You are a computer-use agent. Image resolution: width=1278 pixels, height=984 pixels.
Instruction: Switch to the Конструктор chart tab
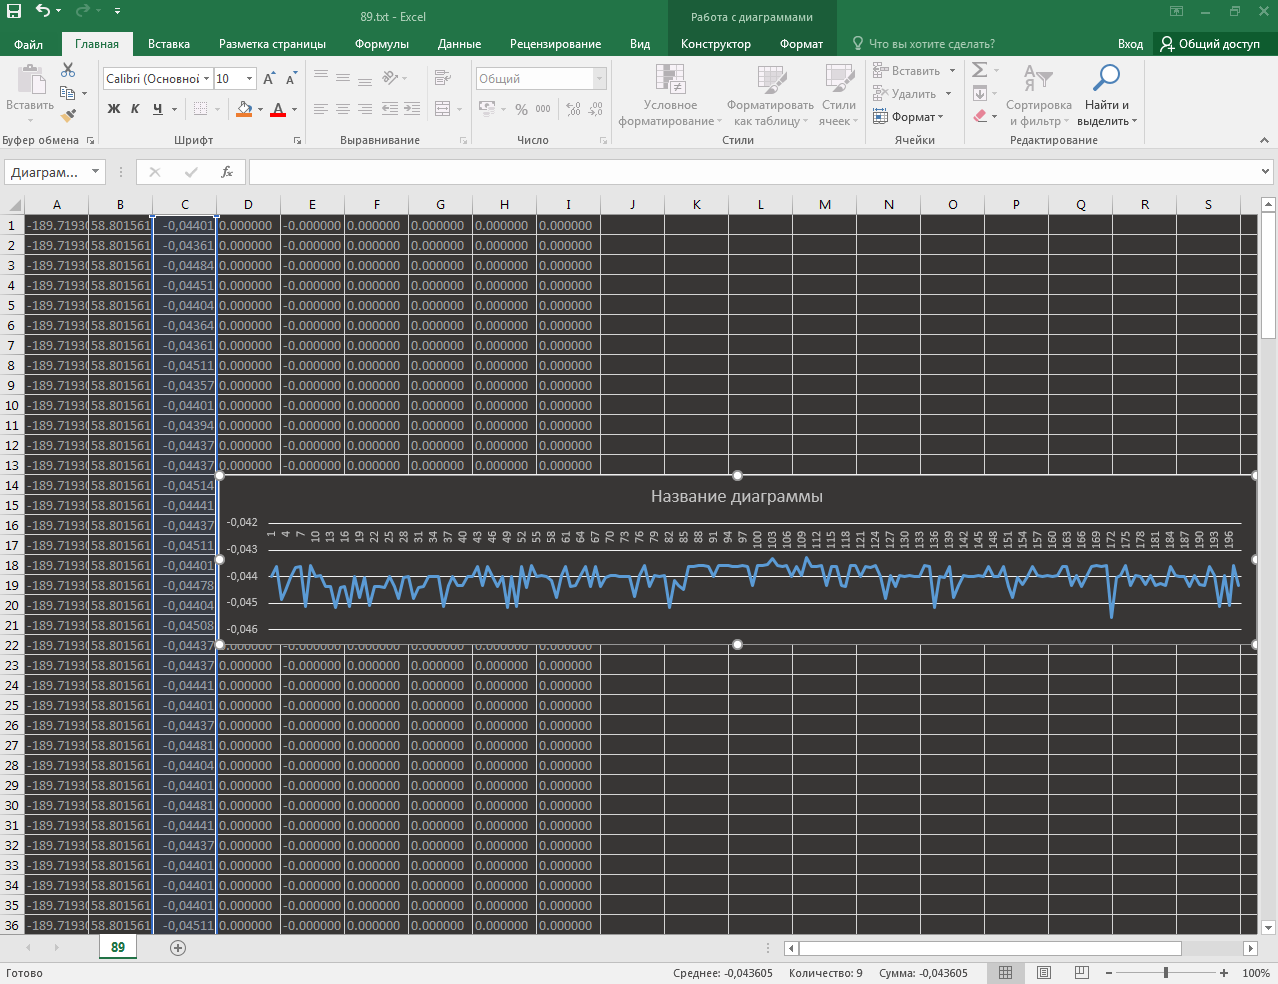point(715,44)
